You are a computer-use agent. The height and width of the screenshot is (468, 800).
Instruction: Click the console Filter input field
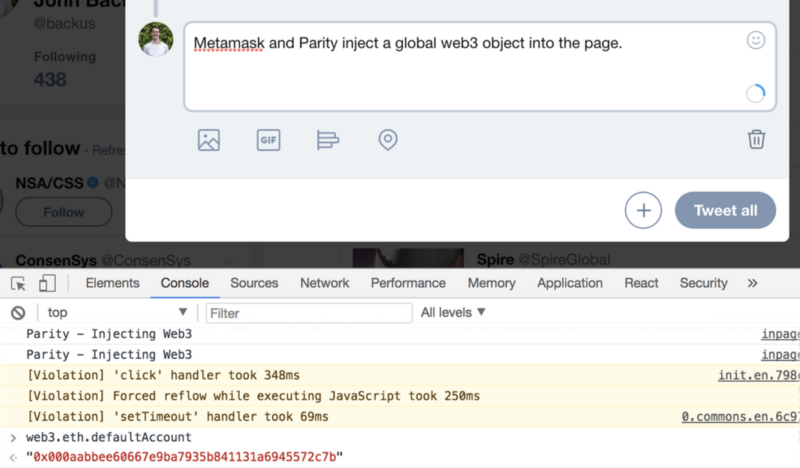click(x=309, y=313)
